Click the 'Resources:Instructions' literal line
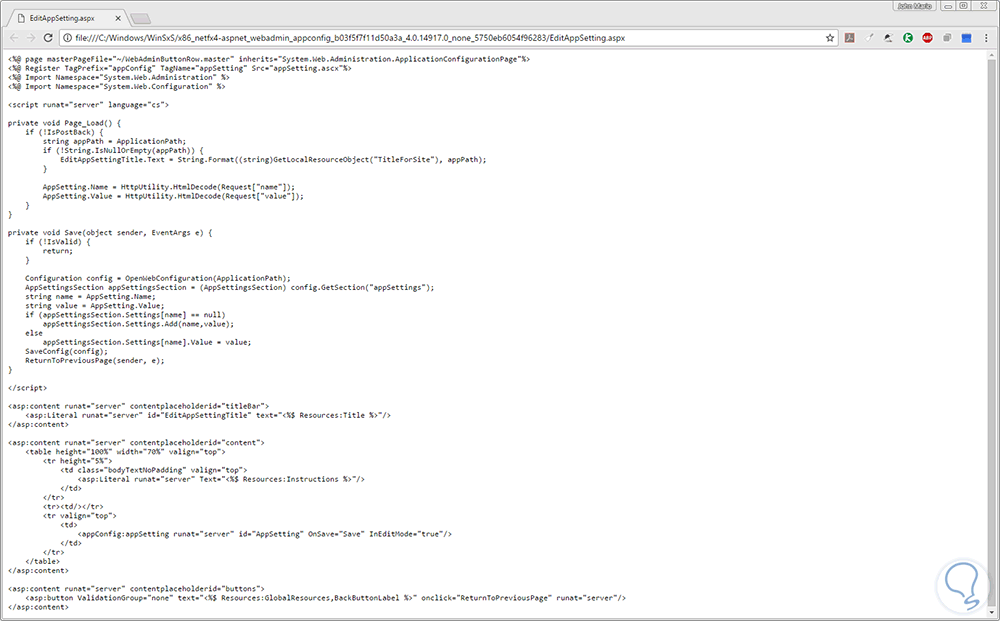The width and height of the screenshot is (1000, 621). [x=221, y=479]
